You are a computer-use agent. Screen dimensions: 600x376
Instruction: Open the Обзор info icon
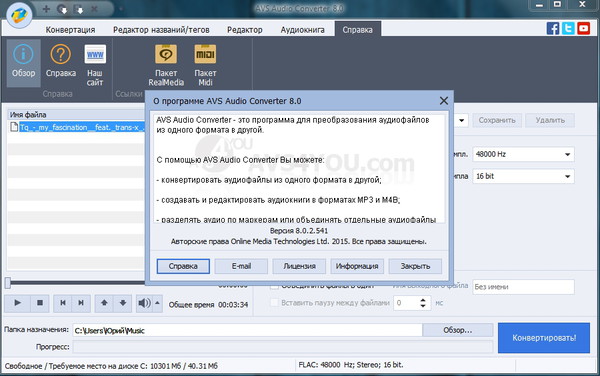pos(23,62)
